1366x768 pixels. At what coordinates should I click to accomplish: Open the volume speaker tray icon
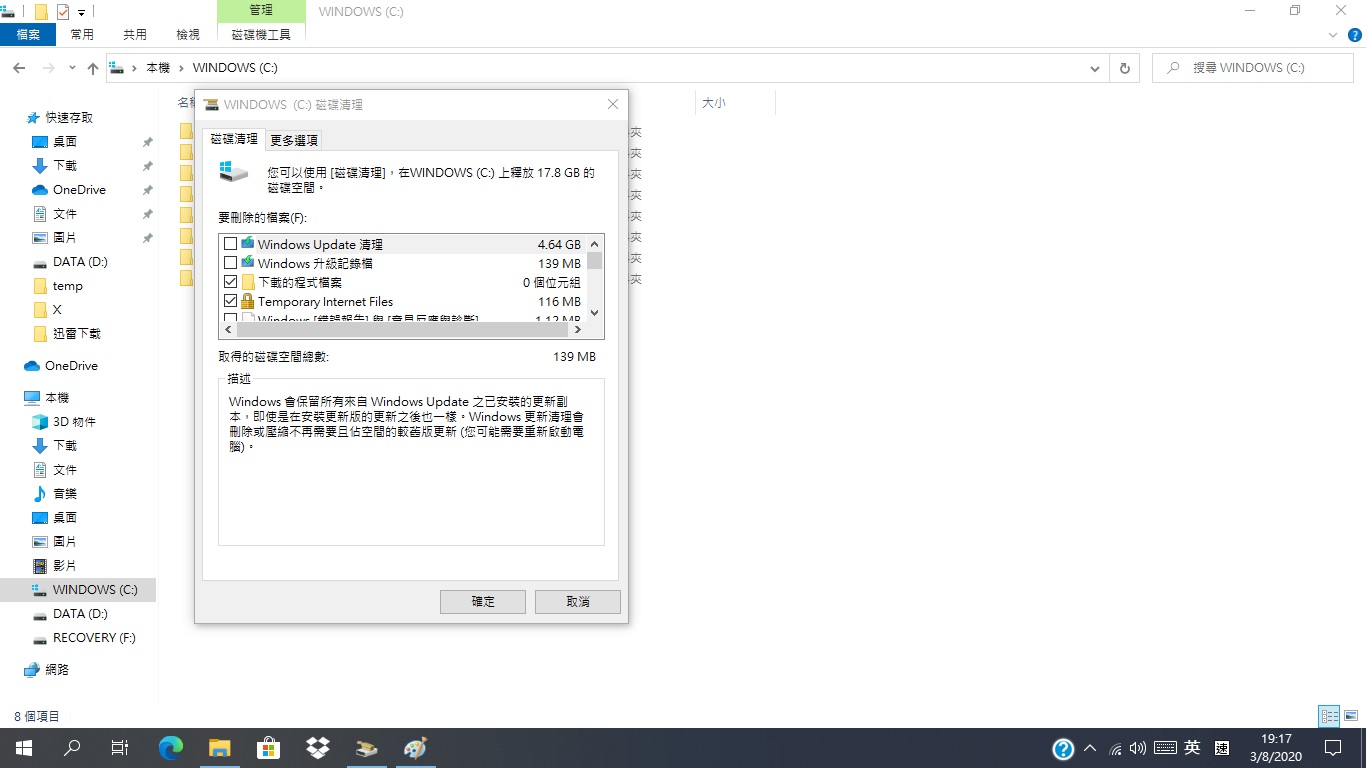point(1137,748)
